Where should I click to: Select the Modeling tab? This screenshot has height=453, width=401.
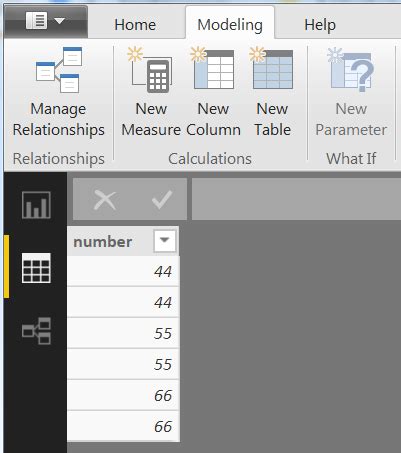230,25
